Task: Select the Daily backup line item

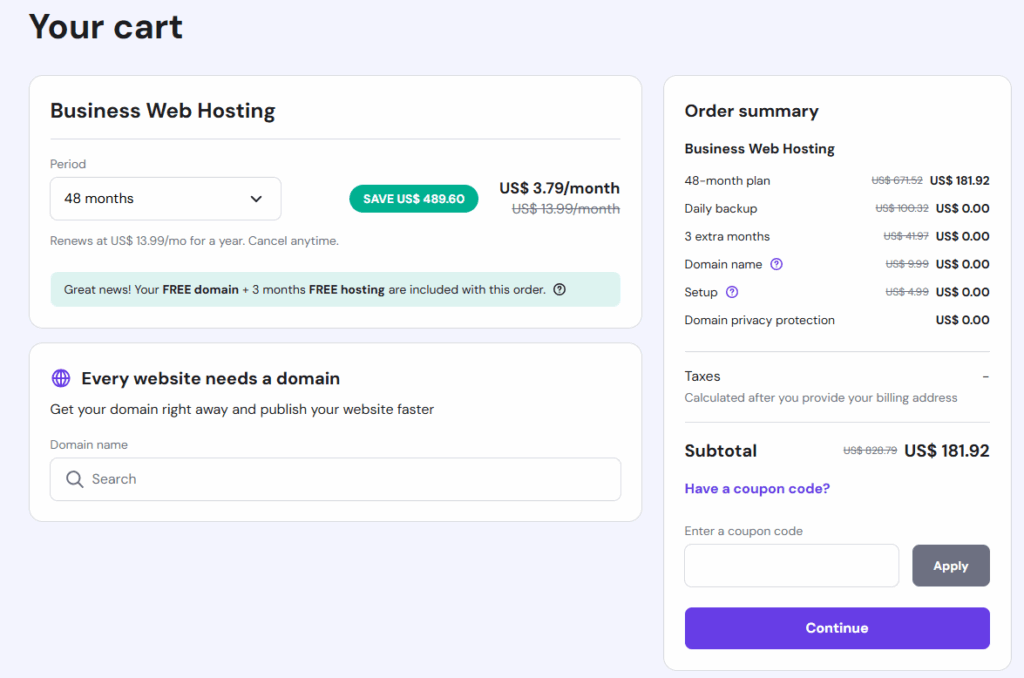Action: pyautogui.click(x=719, y=208)
